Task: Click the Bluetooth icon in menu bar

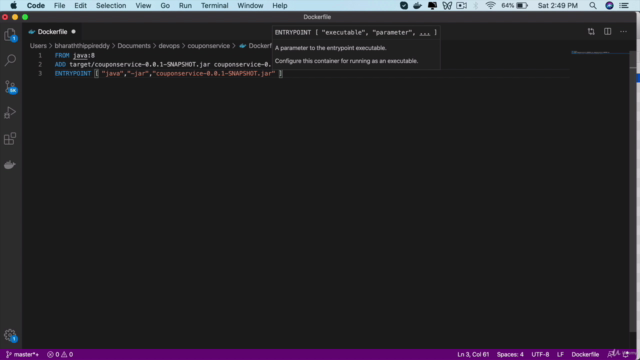Action: (x=476, y=6)
